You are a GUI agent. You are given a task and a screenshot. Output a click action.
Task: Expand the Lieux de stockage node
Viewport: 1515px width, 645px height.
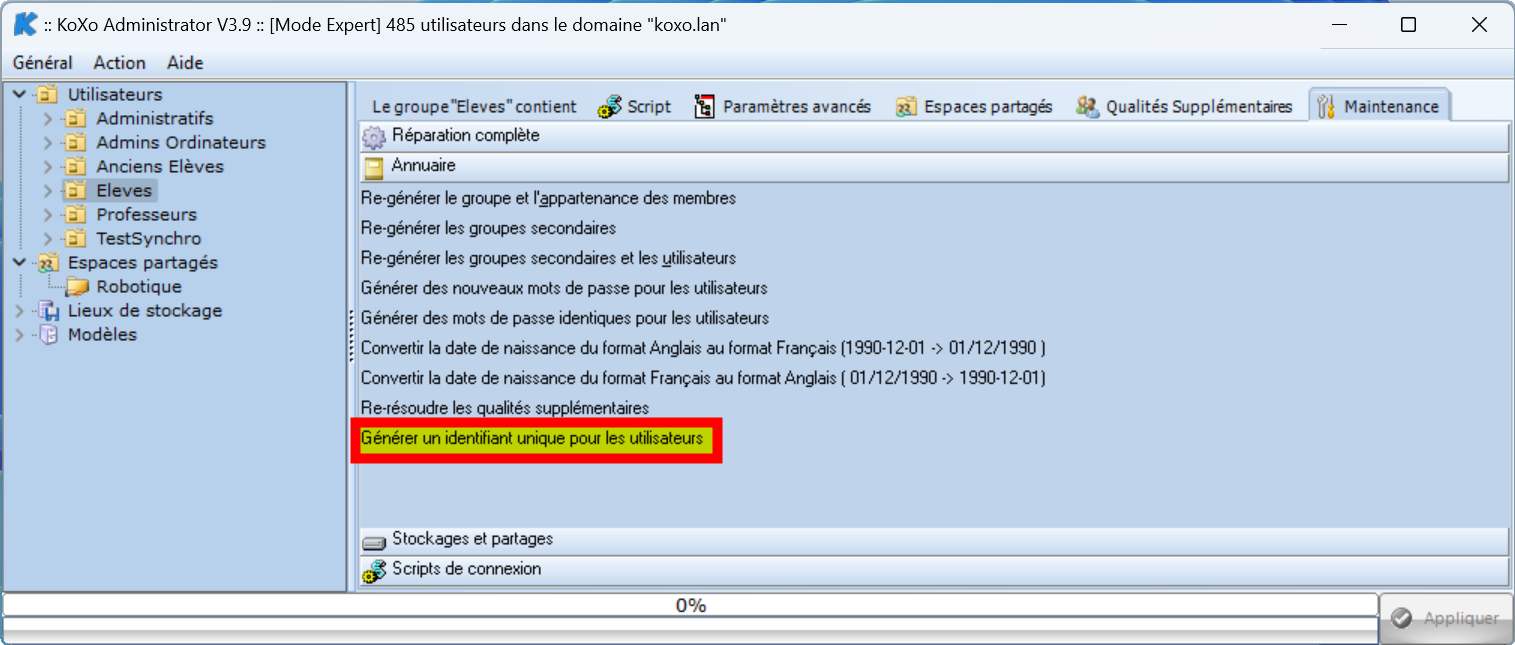click(20, 311)
